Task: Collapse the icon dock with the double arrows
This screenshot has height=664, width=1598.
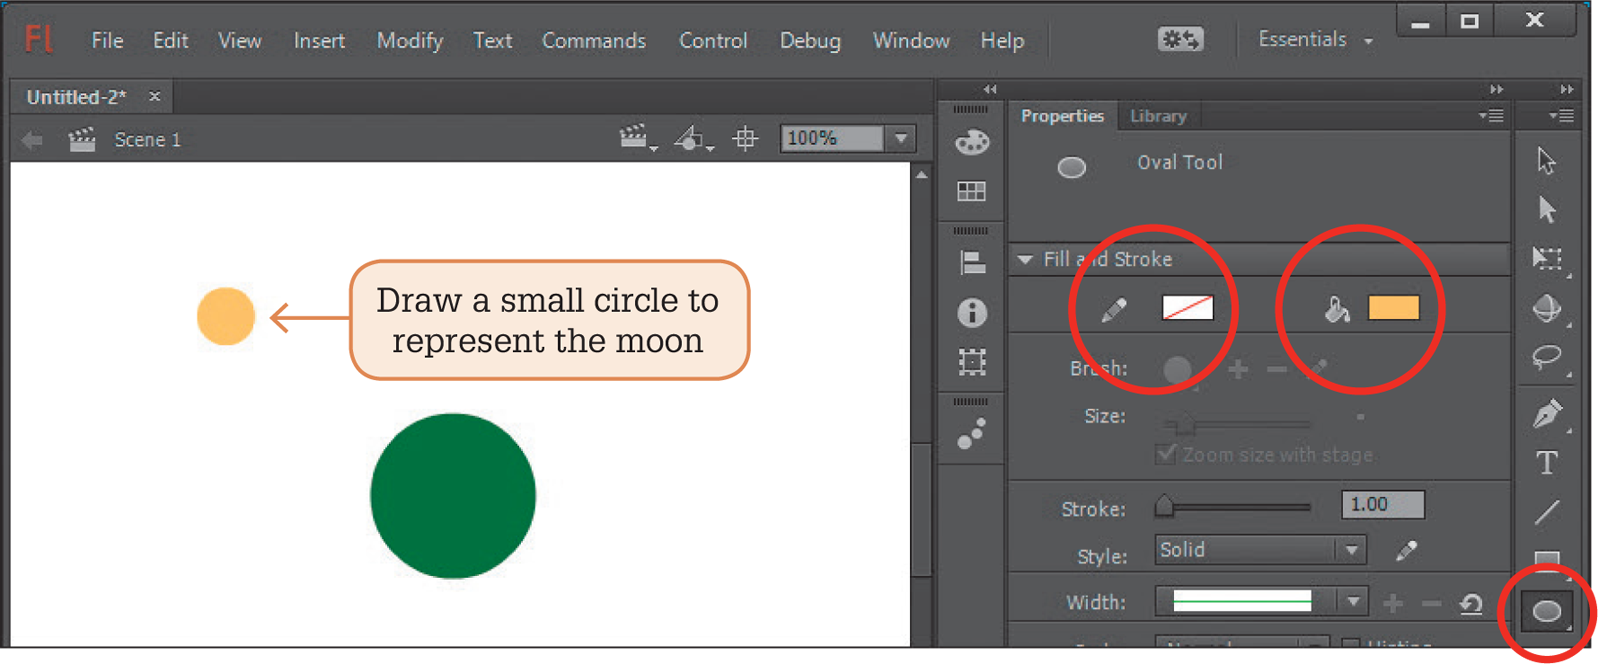Action: pos(990,89)
